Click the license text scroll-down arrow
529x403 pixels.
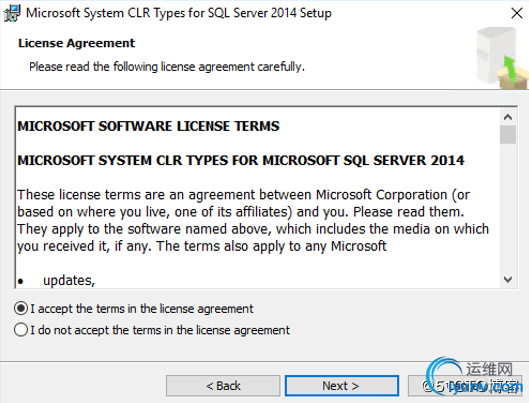tap(508, 280)
